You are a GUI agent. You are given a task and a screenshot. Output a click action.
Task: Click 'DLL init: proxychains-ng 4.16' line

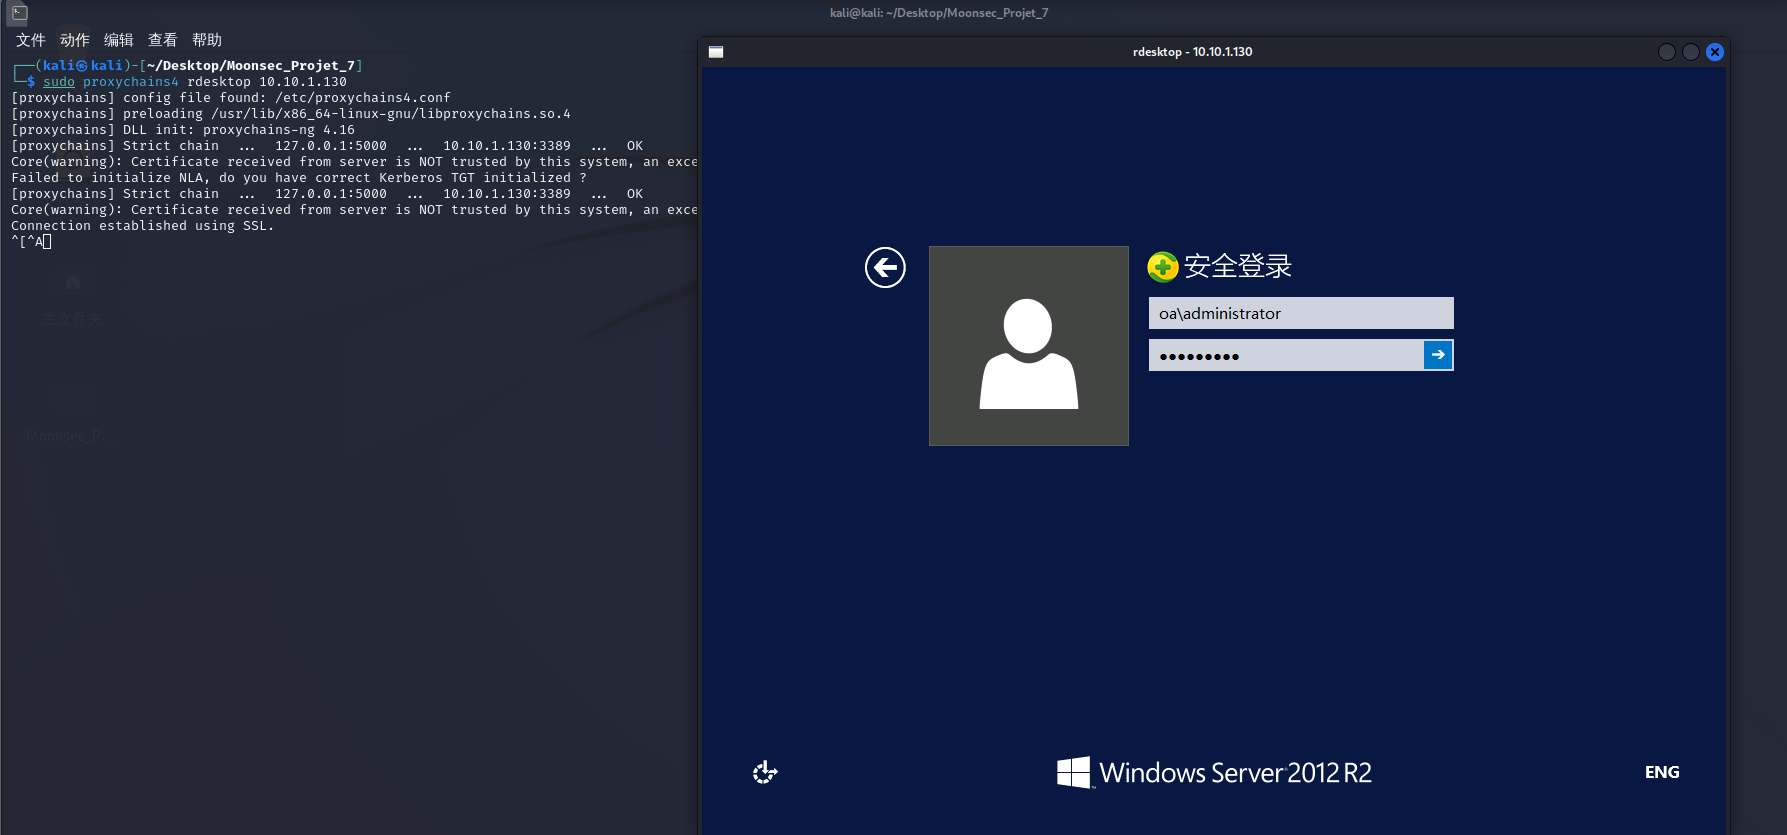tap(183, 130)
